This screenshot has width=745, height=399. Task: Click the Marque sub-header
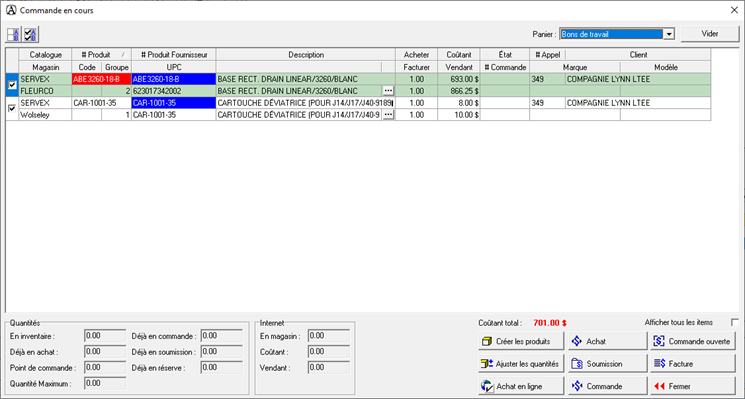click(575, 67)
